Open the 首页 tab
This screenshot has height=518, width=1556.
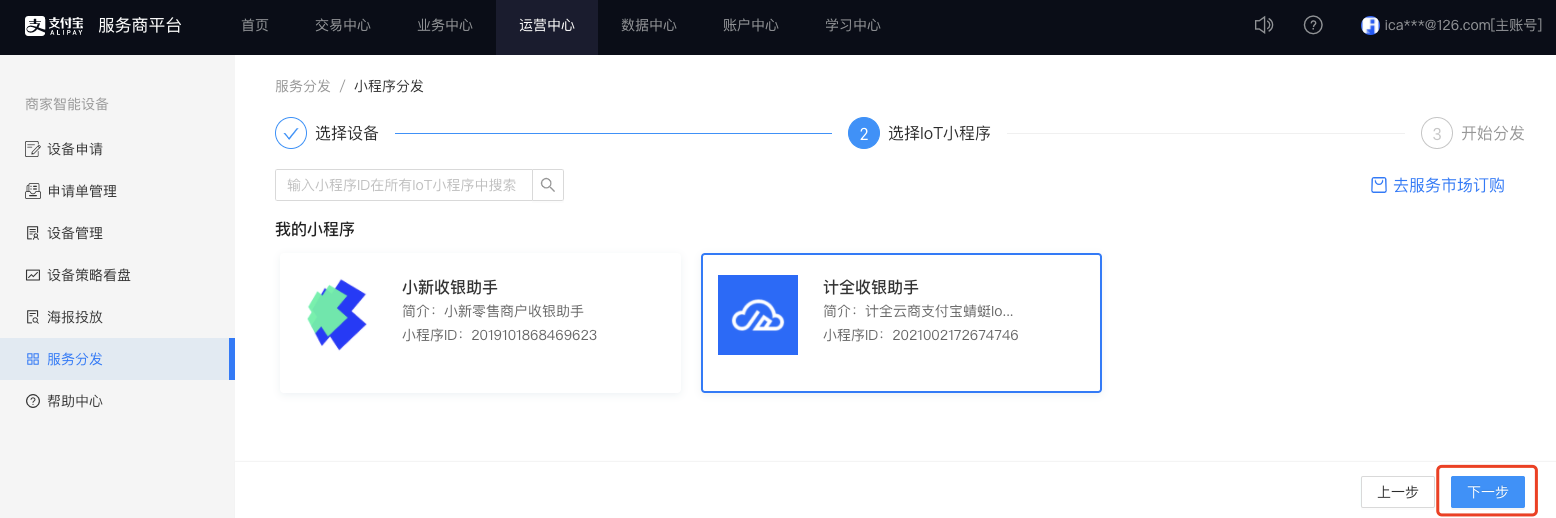255,25
